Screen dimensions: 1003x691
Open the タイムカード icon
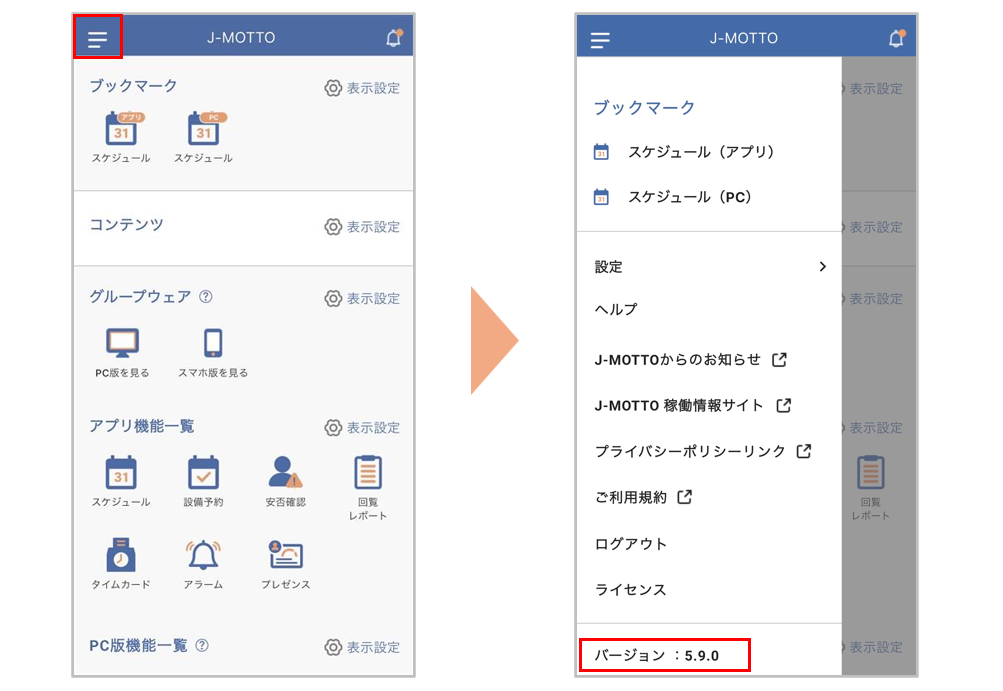pos(121,555)
